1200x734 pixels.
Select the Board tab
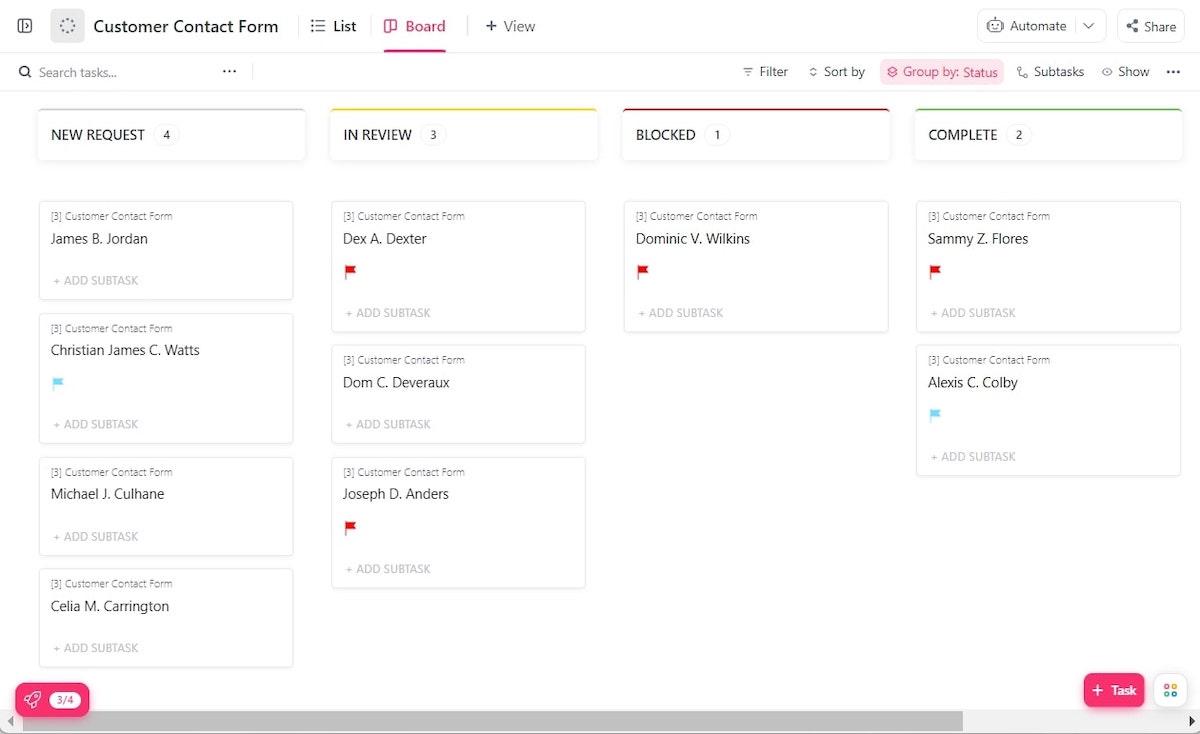pos(415,26)
